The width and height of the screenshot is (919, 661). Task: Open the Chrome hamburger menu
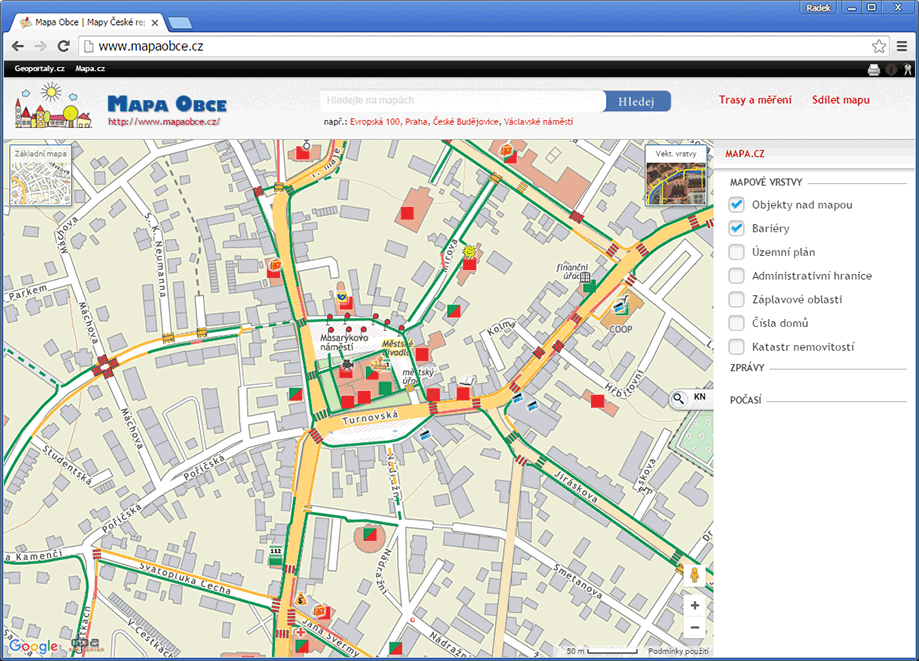tap(902, 46)
